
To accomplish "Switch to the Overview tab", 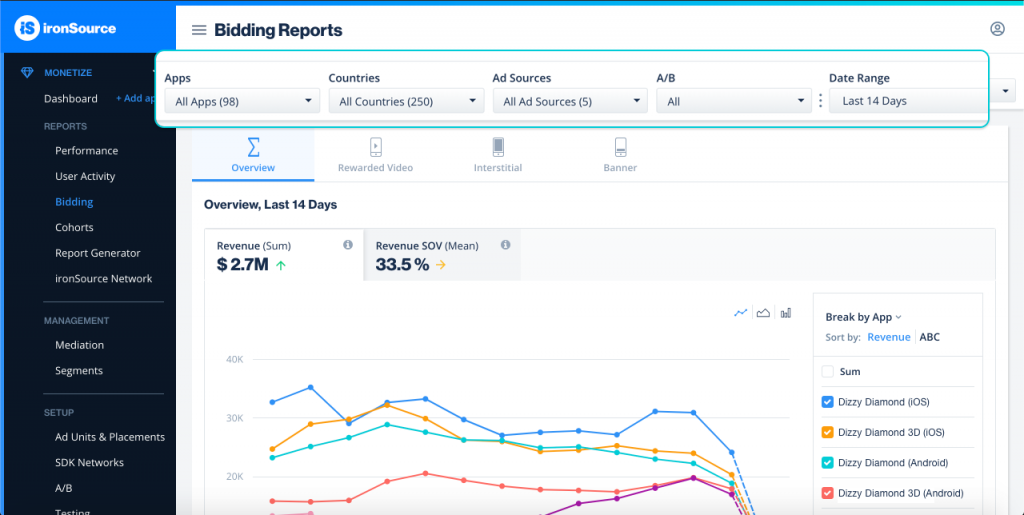I will pyautogui.click(x=253, y=155).
